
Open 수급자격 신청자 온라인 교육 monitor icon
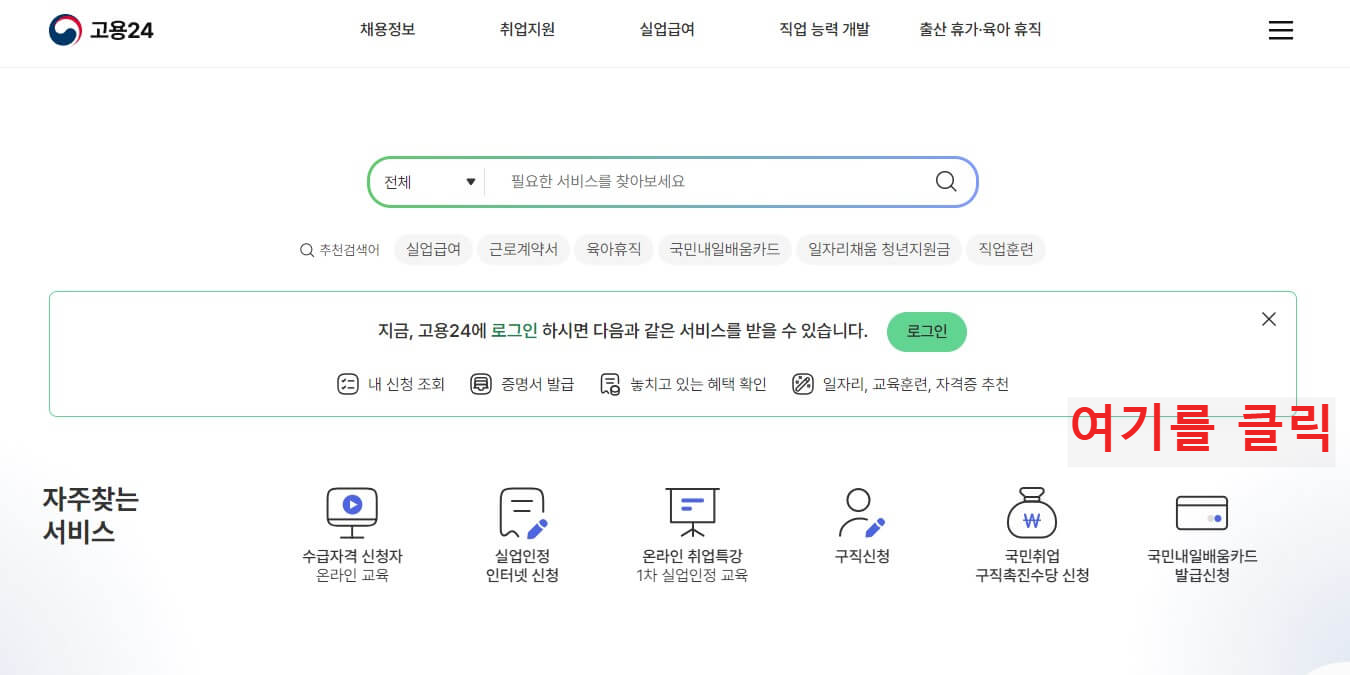coord(352,512)
